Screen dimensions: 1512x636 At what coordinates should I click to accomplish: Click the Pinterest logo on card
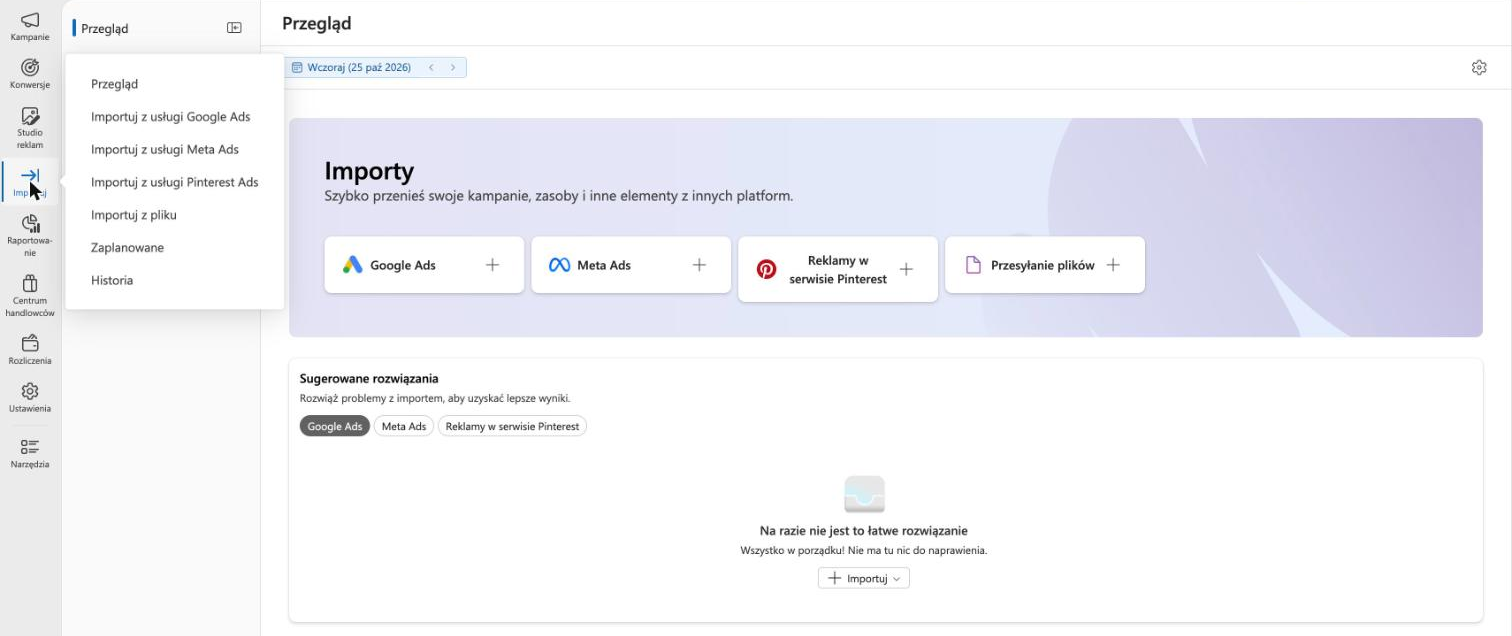pos(766,269)
